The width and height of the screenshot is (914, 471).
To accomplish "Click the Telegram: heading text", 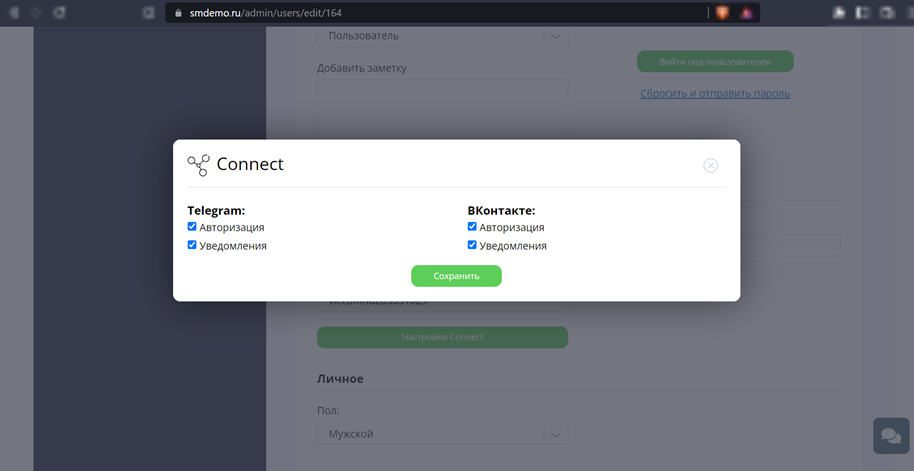I will pyautogui.click(x=216, y=210).
